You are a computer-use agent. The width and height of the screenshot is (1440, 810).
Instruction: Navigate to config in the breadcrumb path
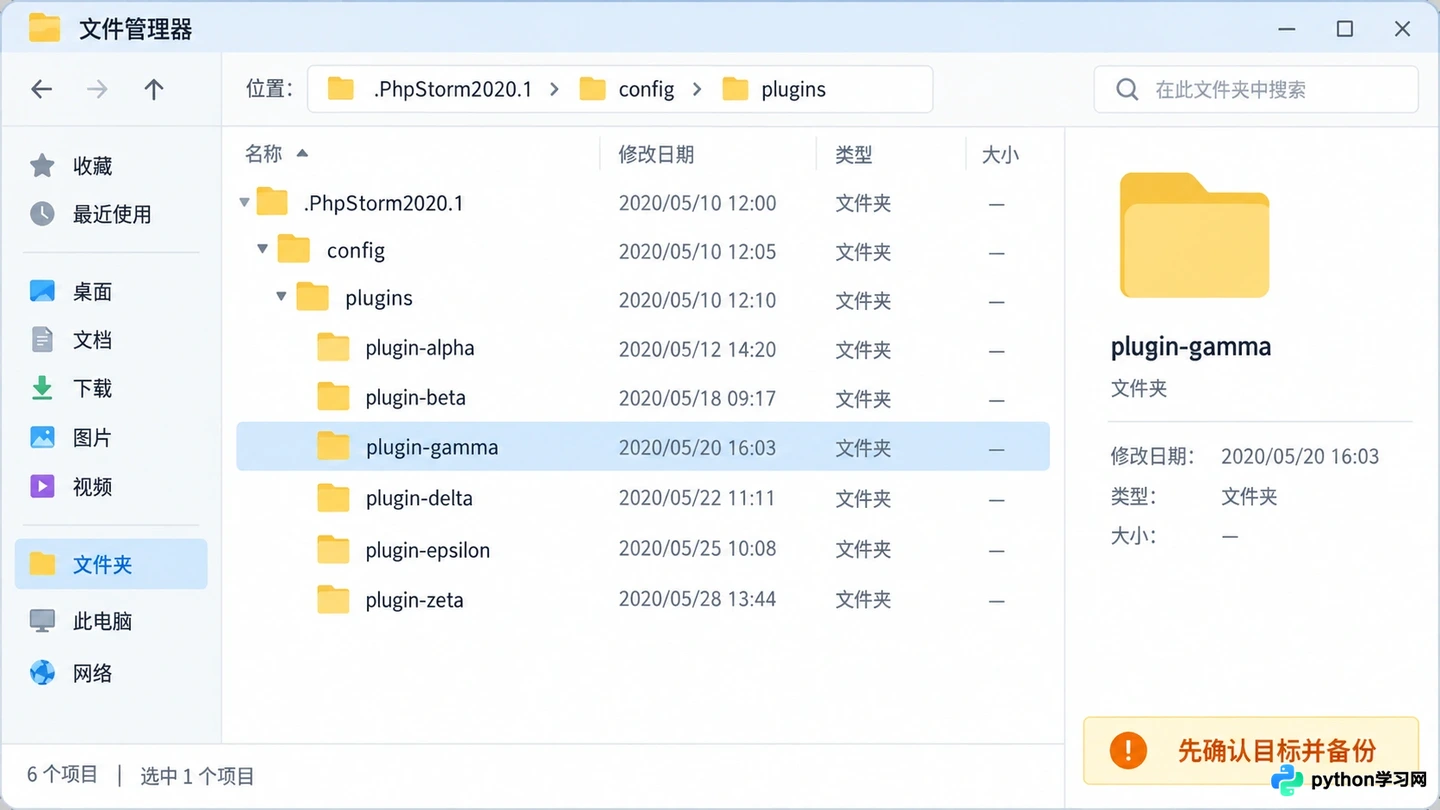(646, 90)
